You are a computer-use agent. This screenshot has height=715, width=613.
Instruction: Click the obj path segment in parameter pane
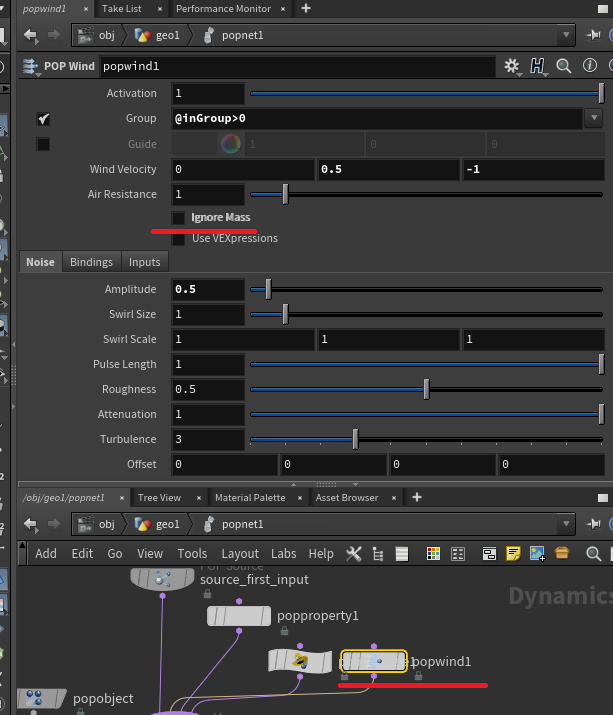tap(97, 35)
